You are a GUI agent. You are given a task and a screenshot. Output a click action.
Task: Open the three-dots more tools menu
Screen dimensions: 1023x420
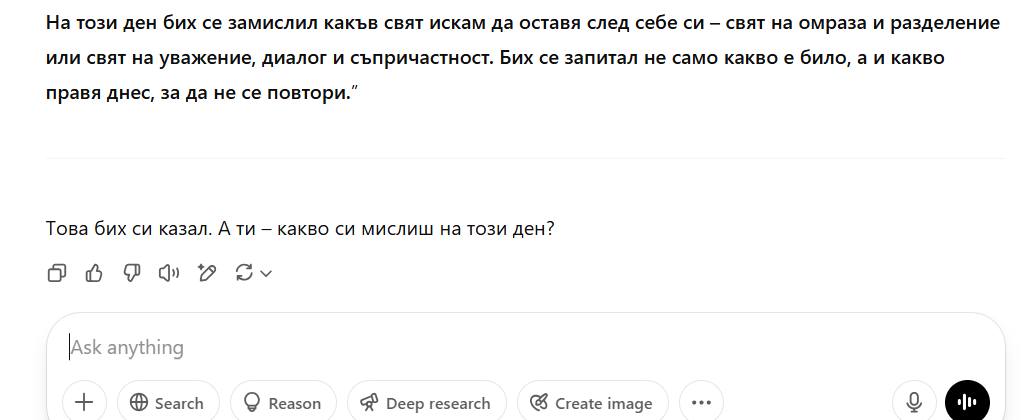pyautogui.click(x=701, y=402)
